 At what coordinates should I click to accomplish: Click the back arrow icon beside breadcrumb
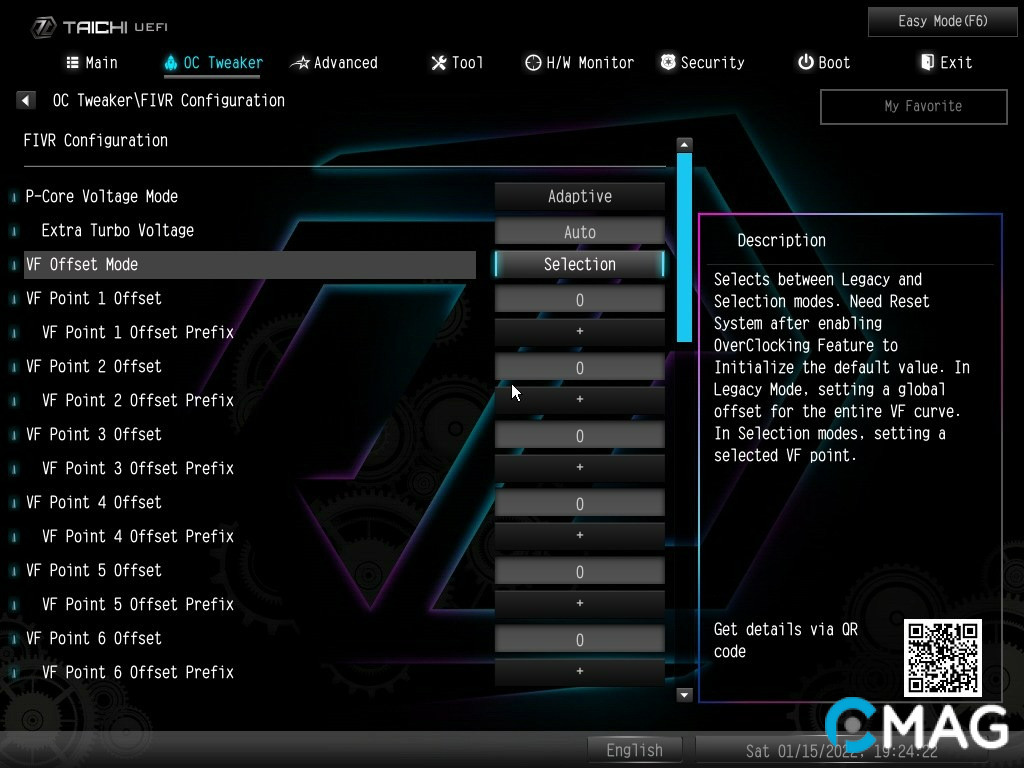click(26, 100)
